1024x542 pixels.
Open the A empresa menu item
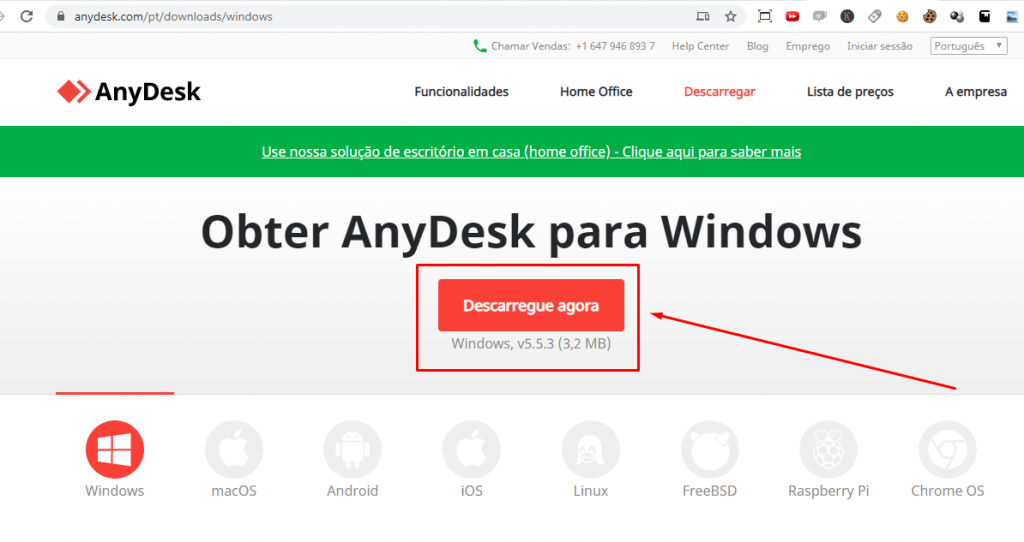coord(976,92)
